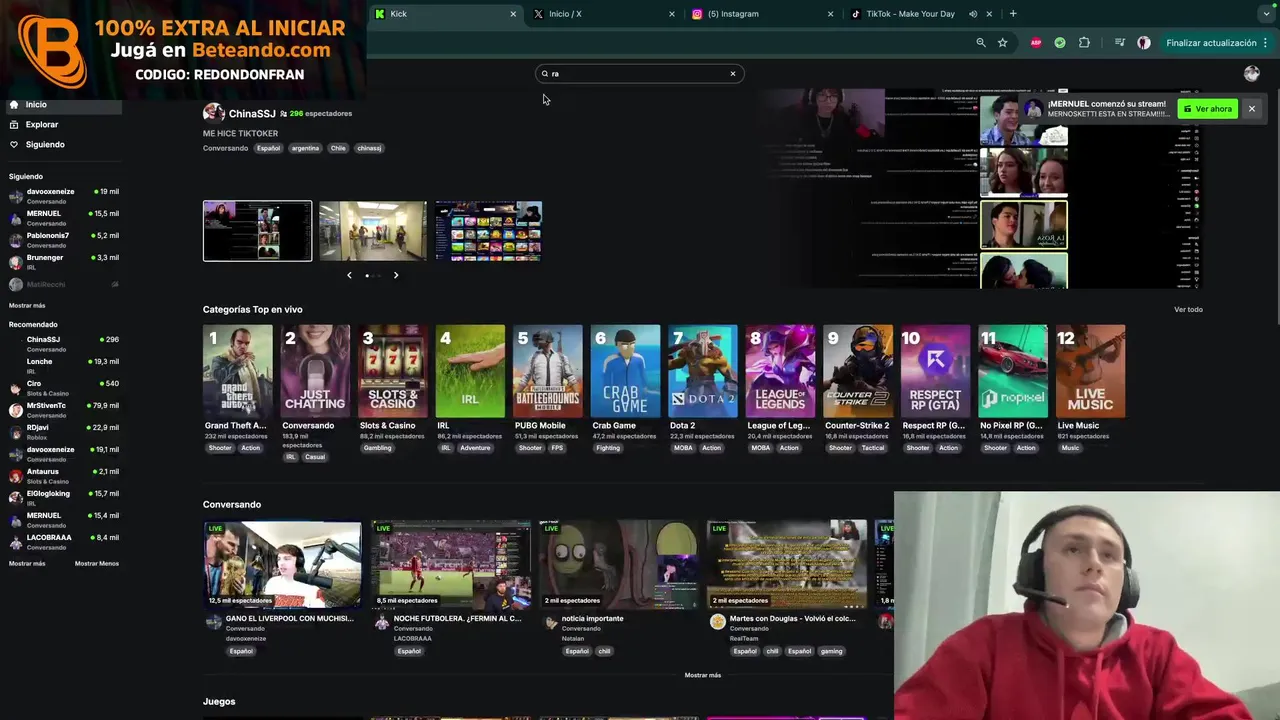
Task: Switch to the Inicio / X tab
Action: pos(605,14)
